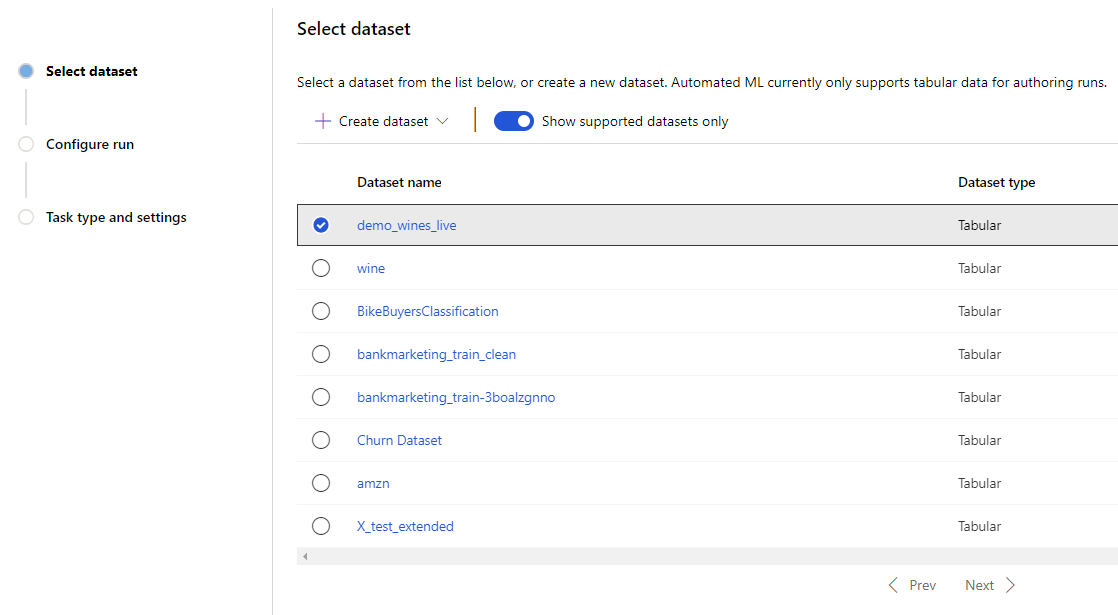Click the Prev arrow chevron icon
Viewport: 1118px width, 615px height.
[x=894, y=584]
